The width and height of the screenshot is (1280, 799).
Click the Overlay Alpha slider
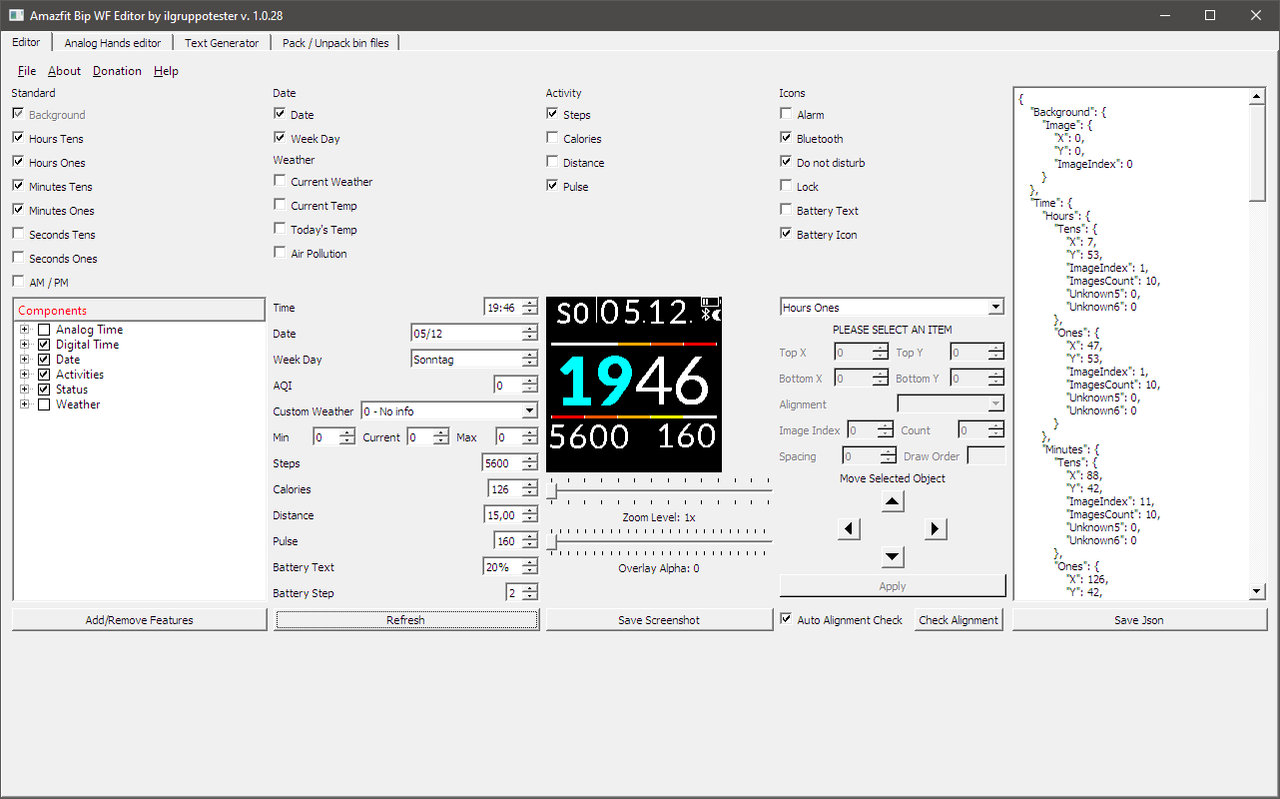click(660, 541)
